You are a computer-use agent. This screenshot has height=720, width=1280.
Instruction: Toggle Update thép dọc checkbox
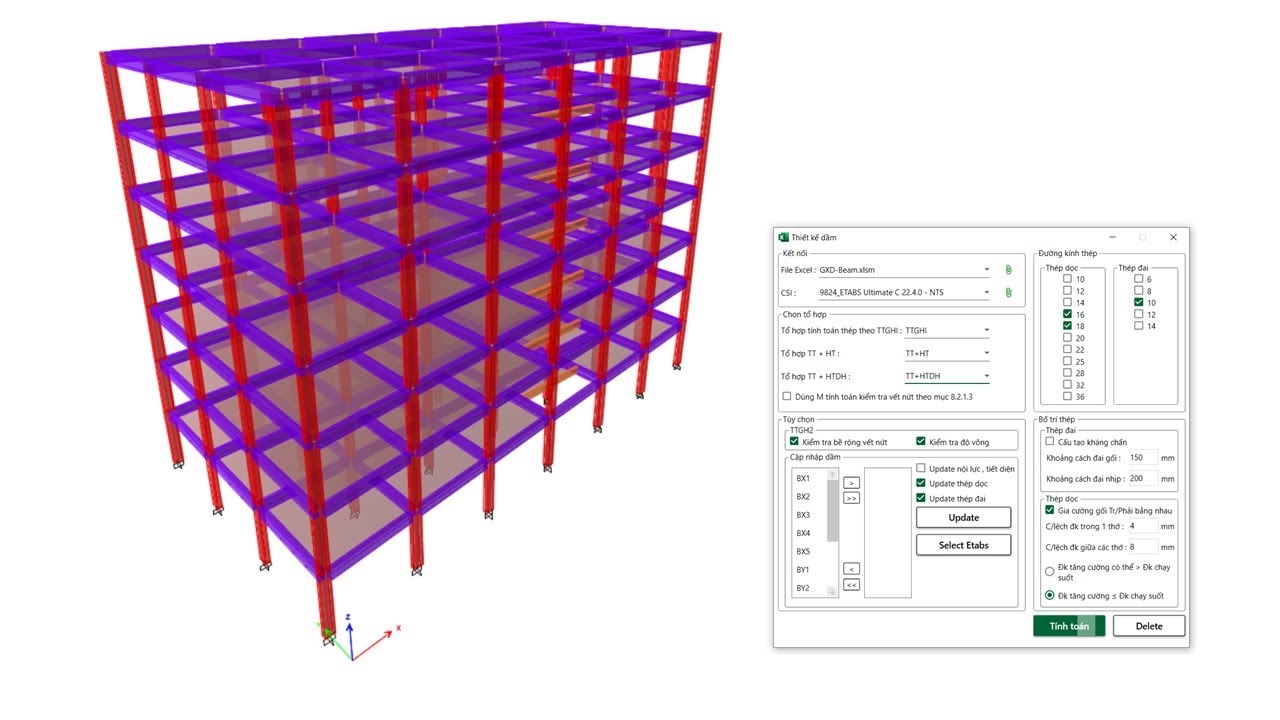click(921, 483)
